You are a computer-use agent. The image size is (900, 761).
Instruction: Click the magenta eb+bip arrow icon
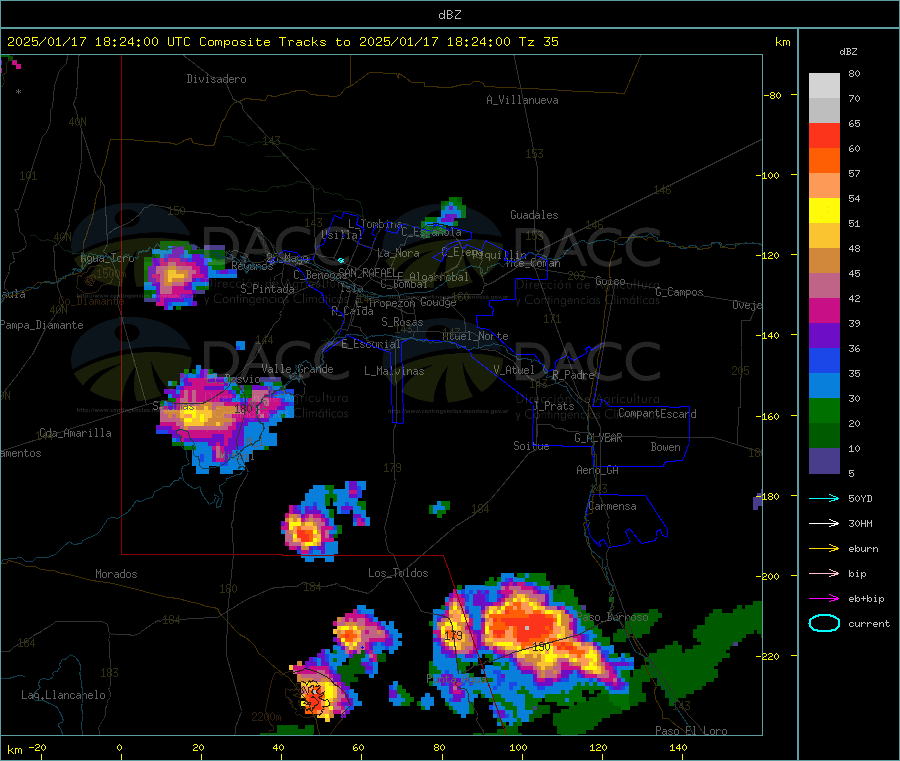click(x=824, y=599)
